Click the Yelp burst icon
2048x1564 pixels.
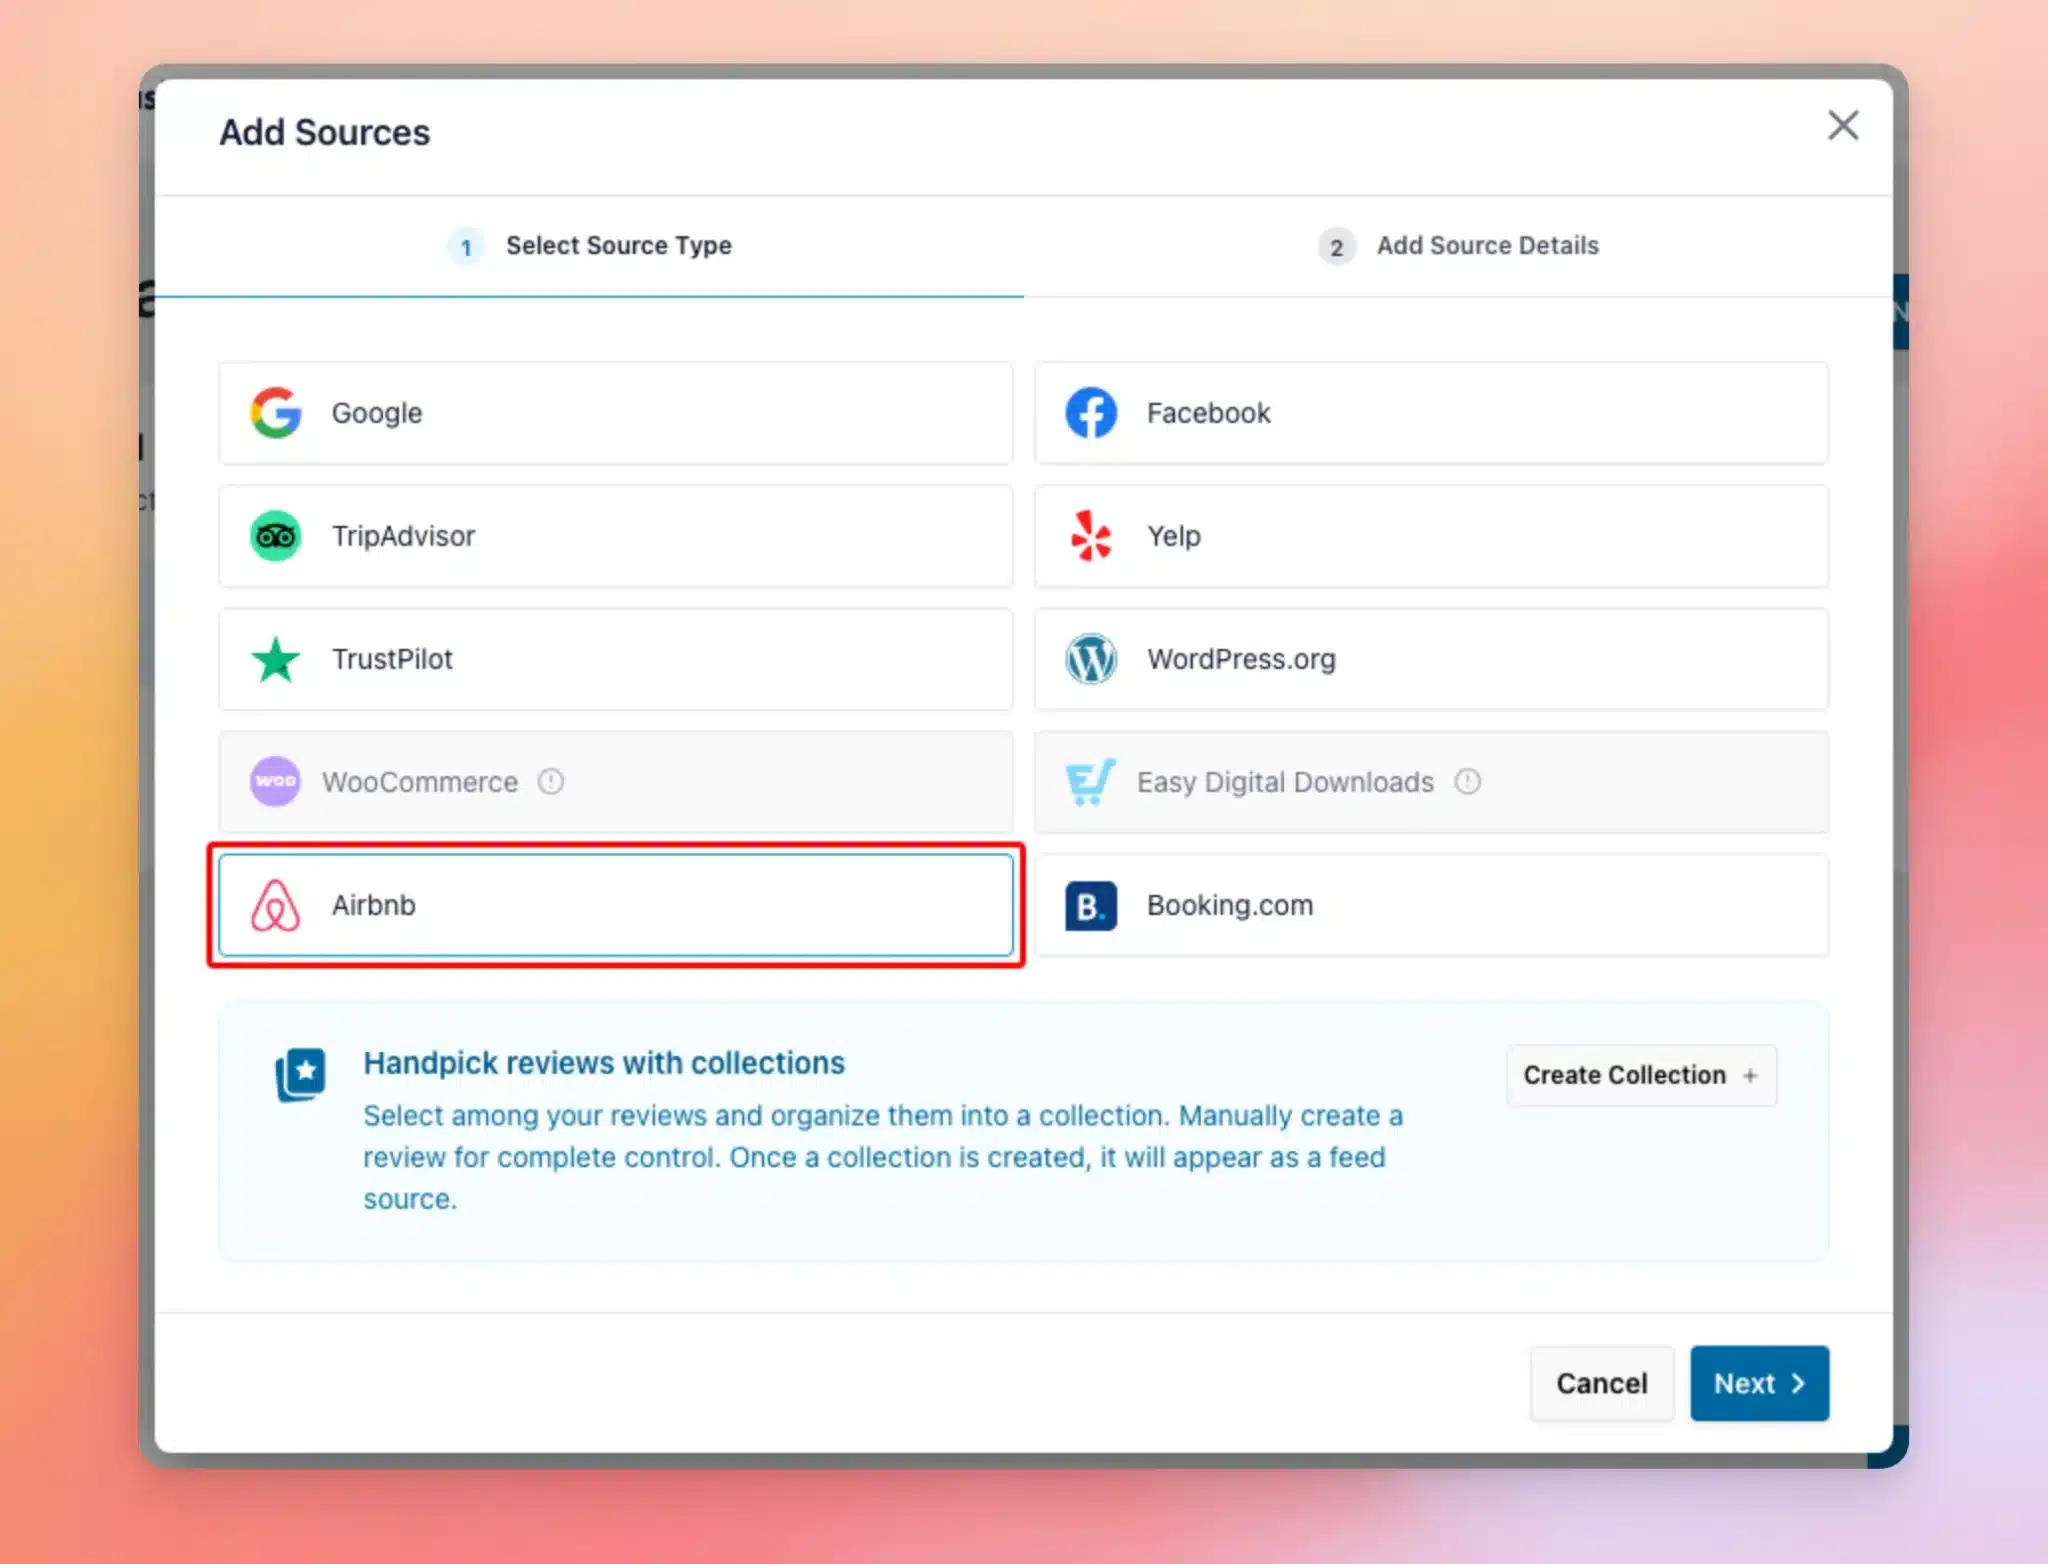[x=1091, y=536]
